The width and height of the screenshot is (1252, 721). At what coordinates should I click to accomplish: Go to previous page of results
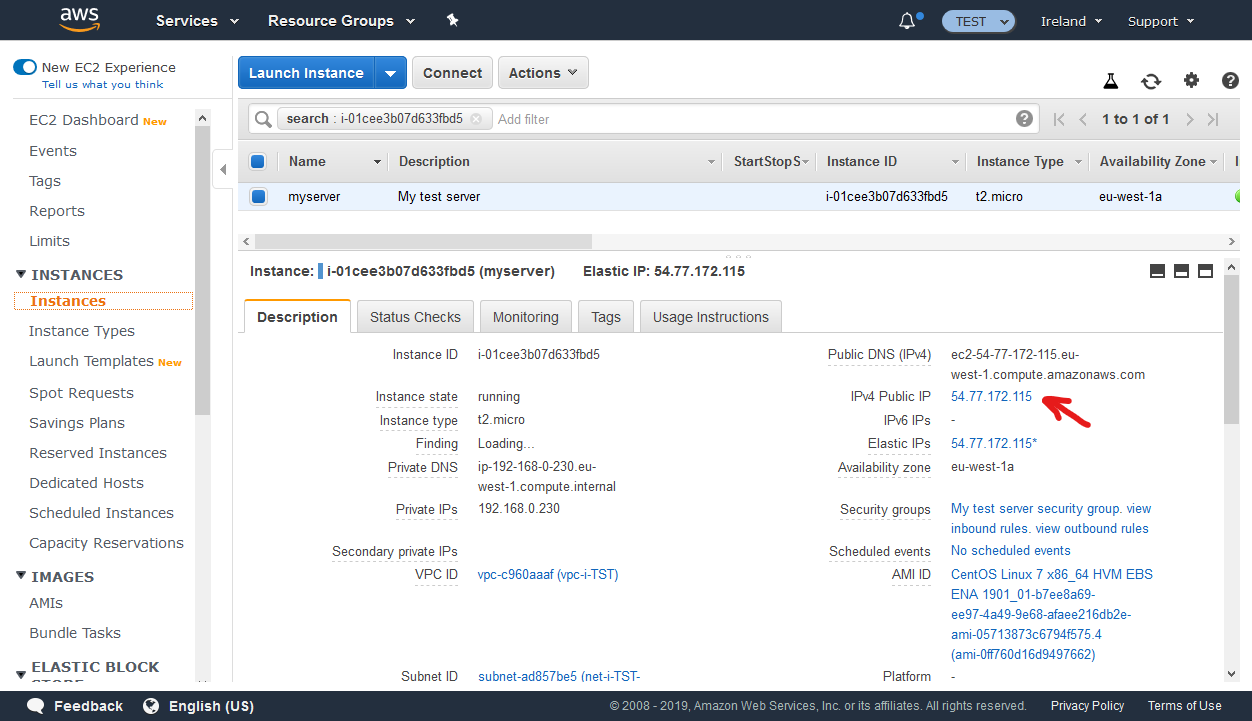click(1083, 119)
